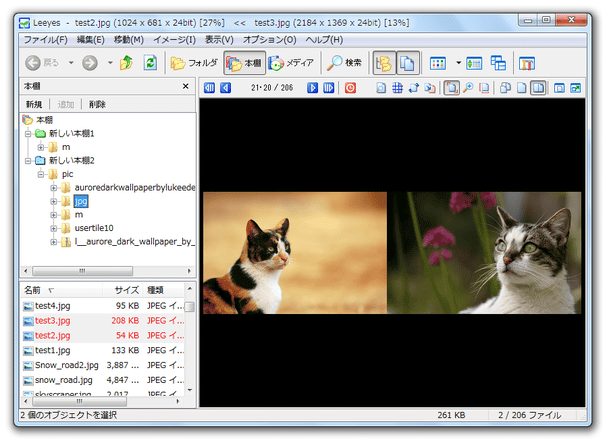Screen dimensions: 607x441
Task: Collapse the 新しい本棚2 tree node
Action: 28,160
